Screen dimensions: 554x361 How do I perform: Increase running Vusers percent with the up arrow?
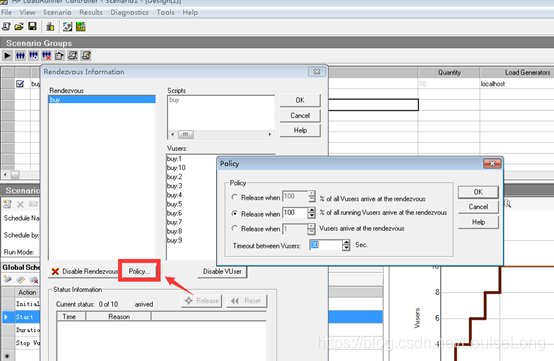311,209
